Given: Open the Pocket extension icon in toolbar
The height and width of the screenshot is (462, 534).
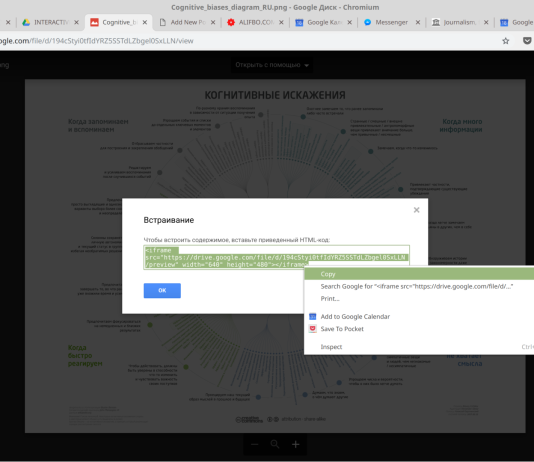Looking at the screenshot, I should pos(527,41).
